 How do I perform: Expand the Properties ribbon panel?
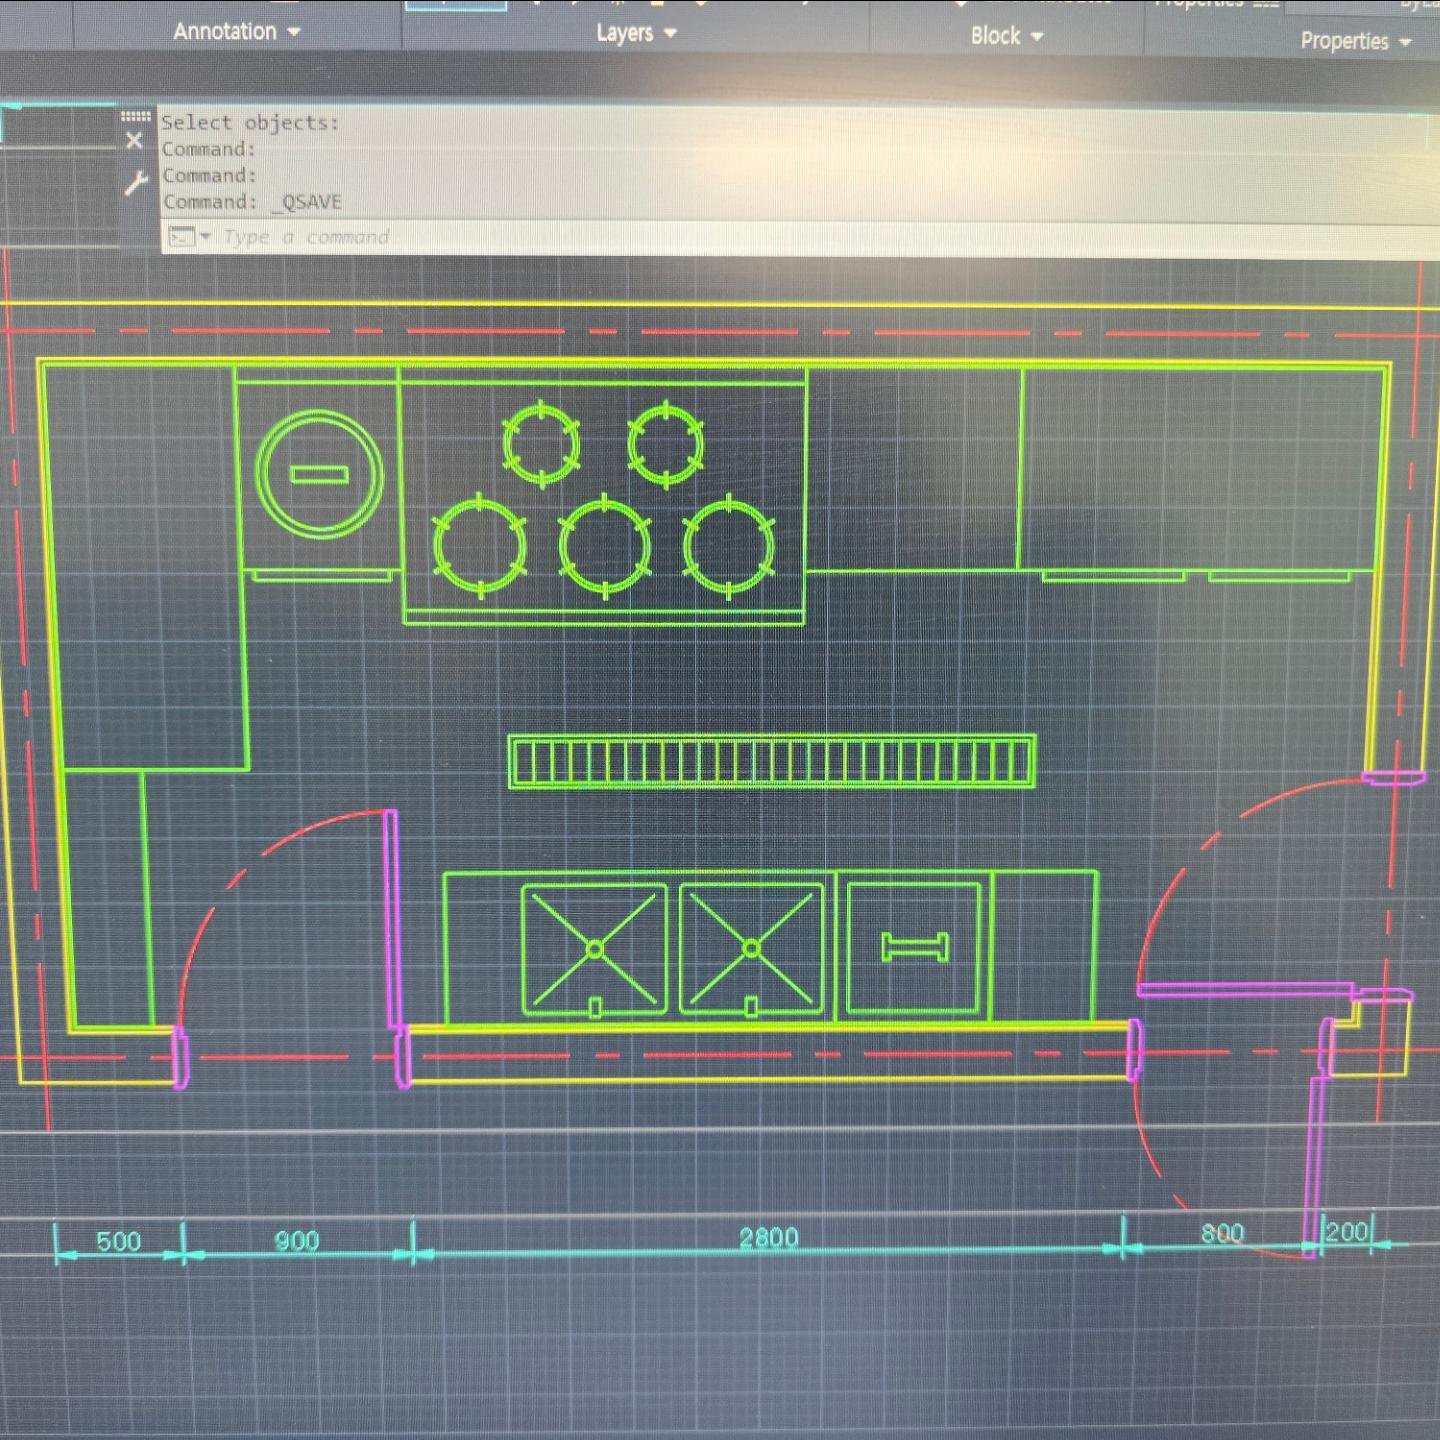(x=1355, y=41)
